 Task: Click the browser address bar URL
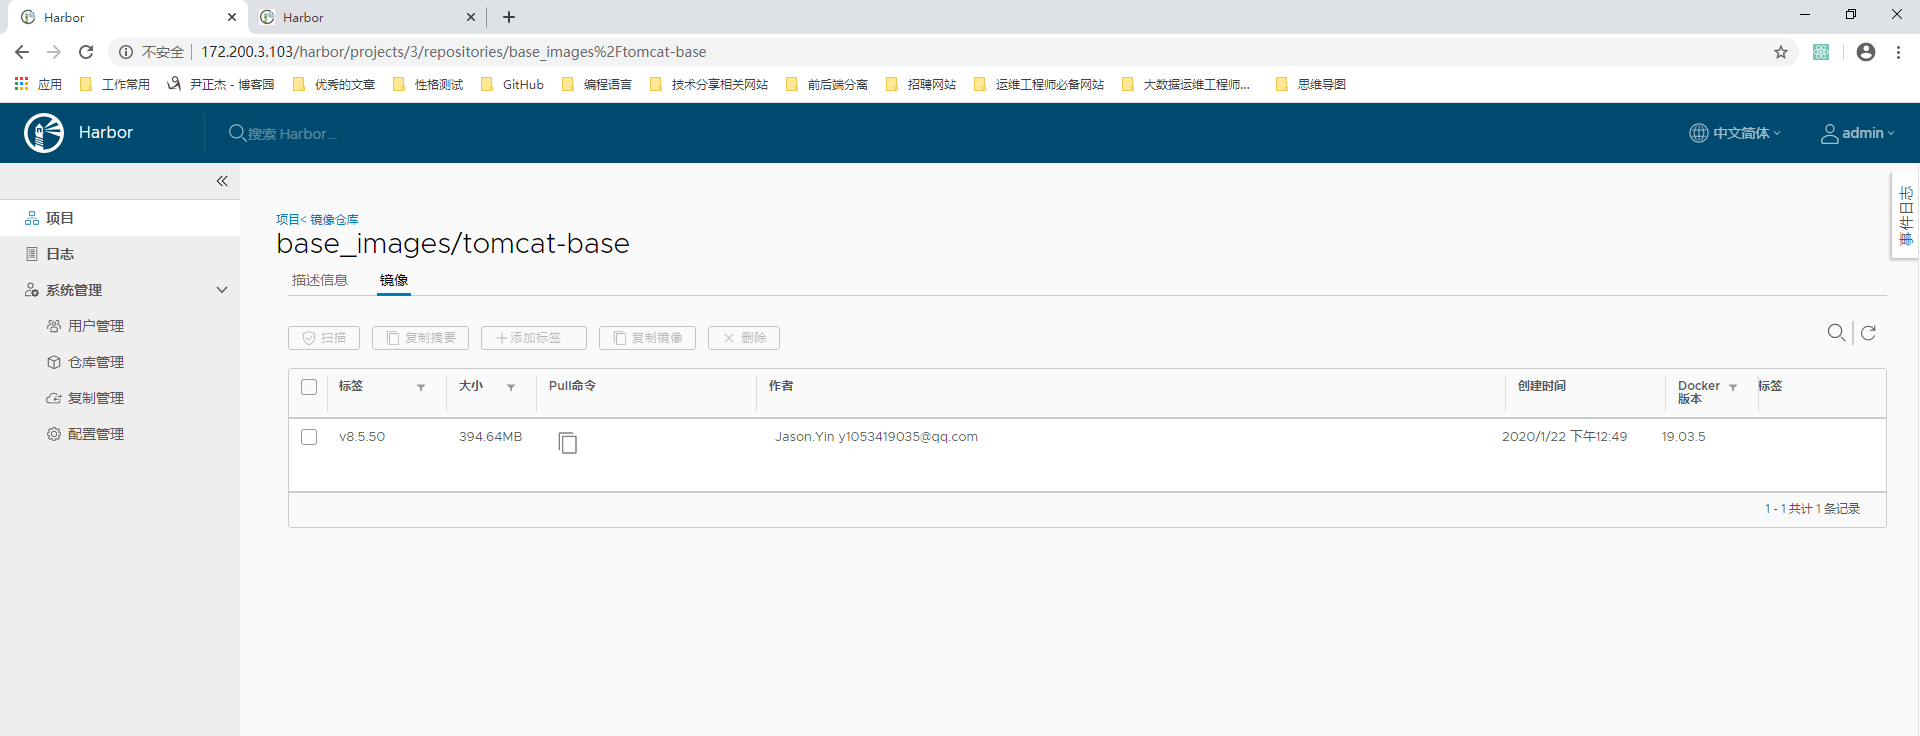tap(454, 52)
